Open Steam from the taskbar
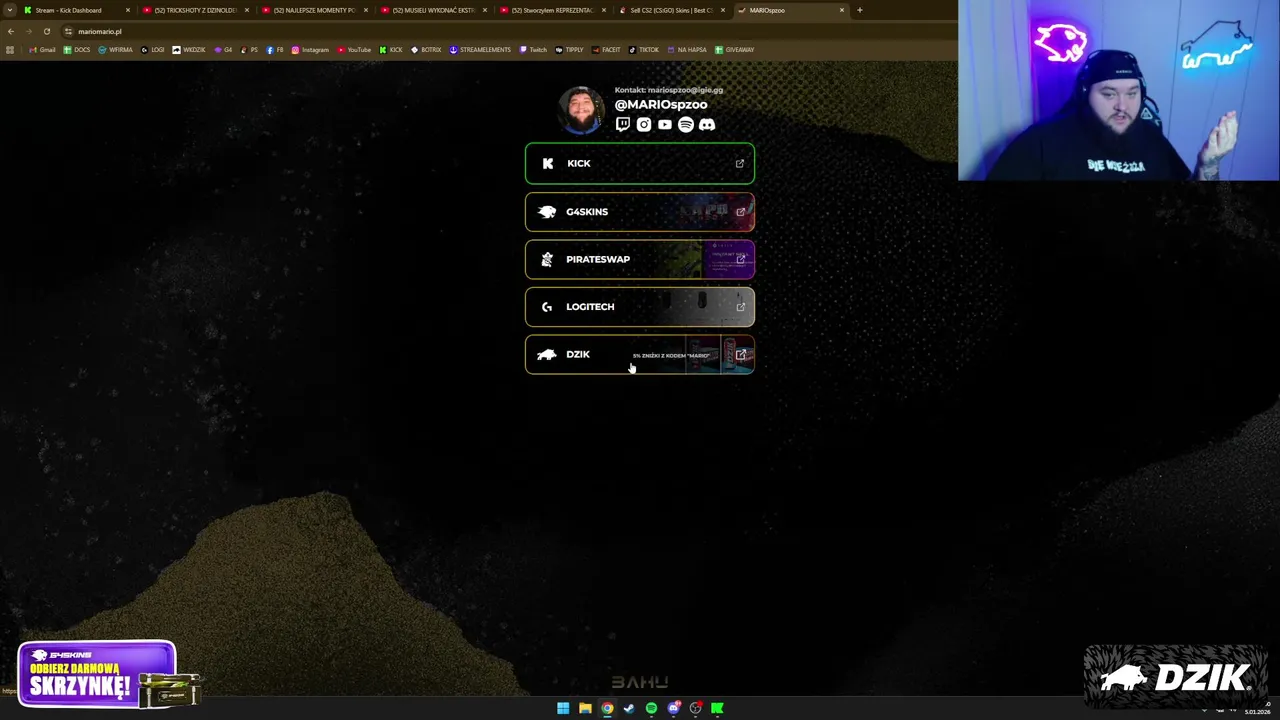Screen dimensions: 1280x720 [629, 708]
